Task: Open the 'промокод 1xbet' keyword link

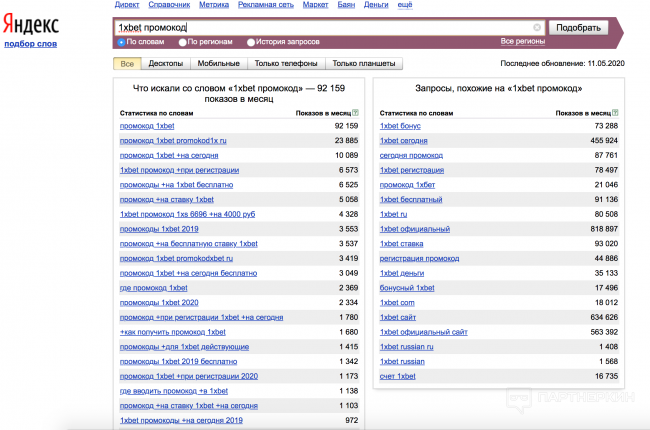Action: click(x=146, y=127)
